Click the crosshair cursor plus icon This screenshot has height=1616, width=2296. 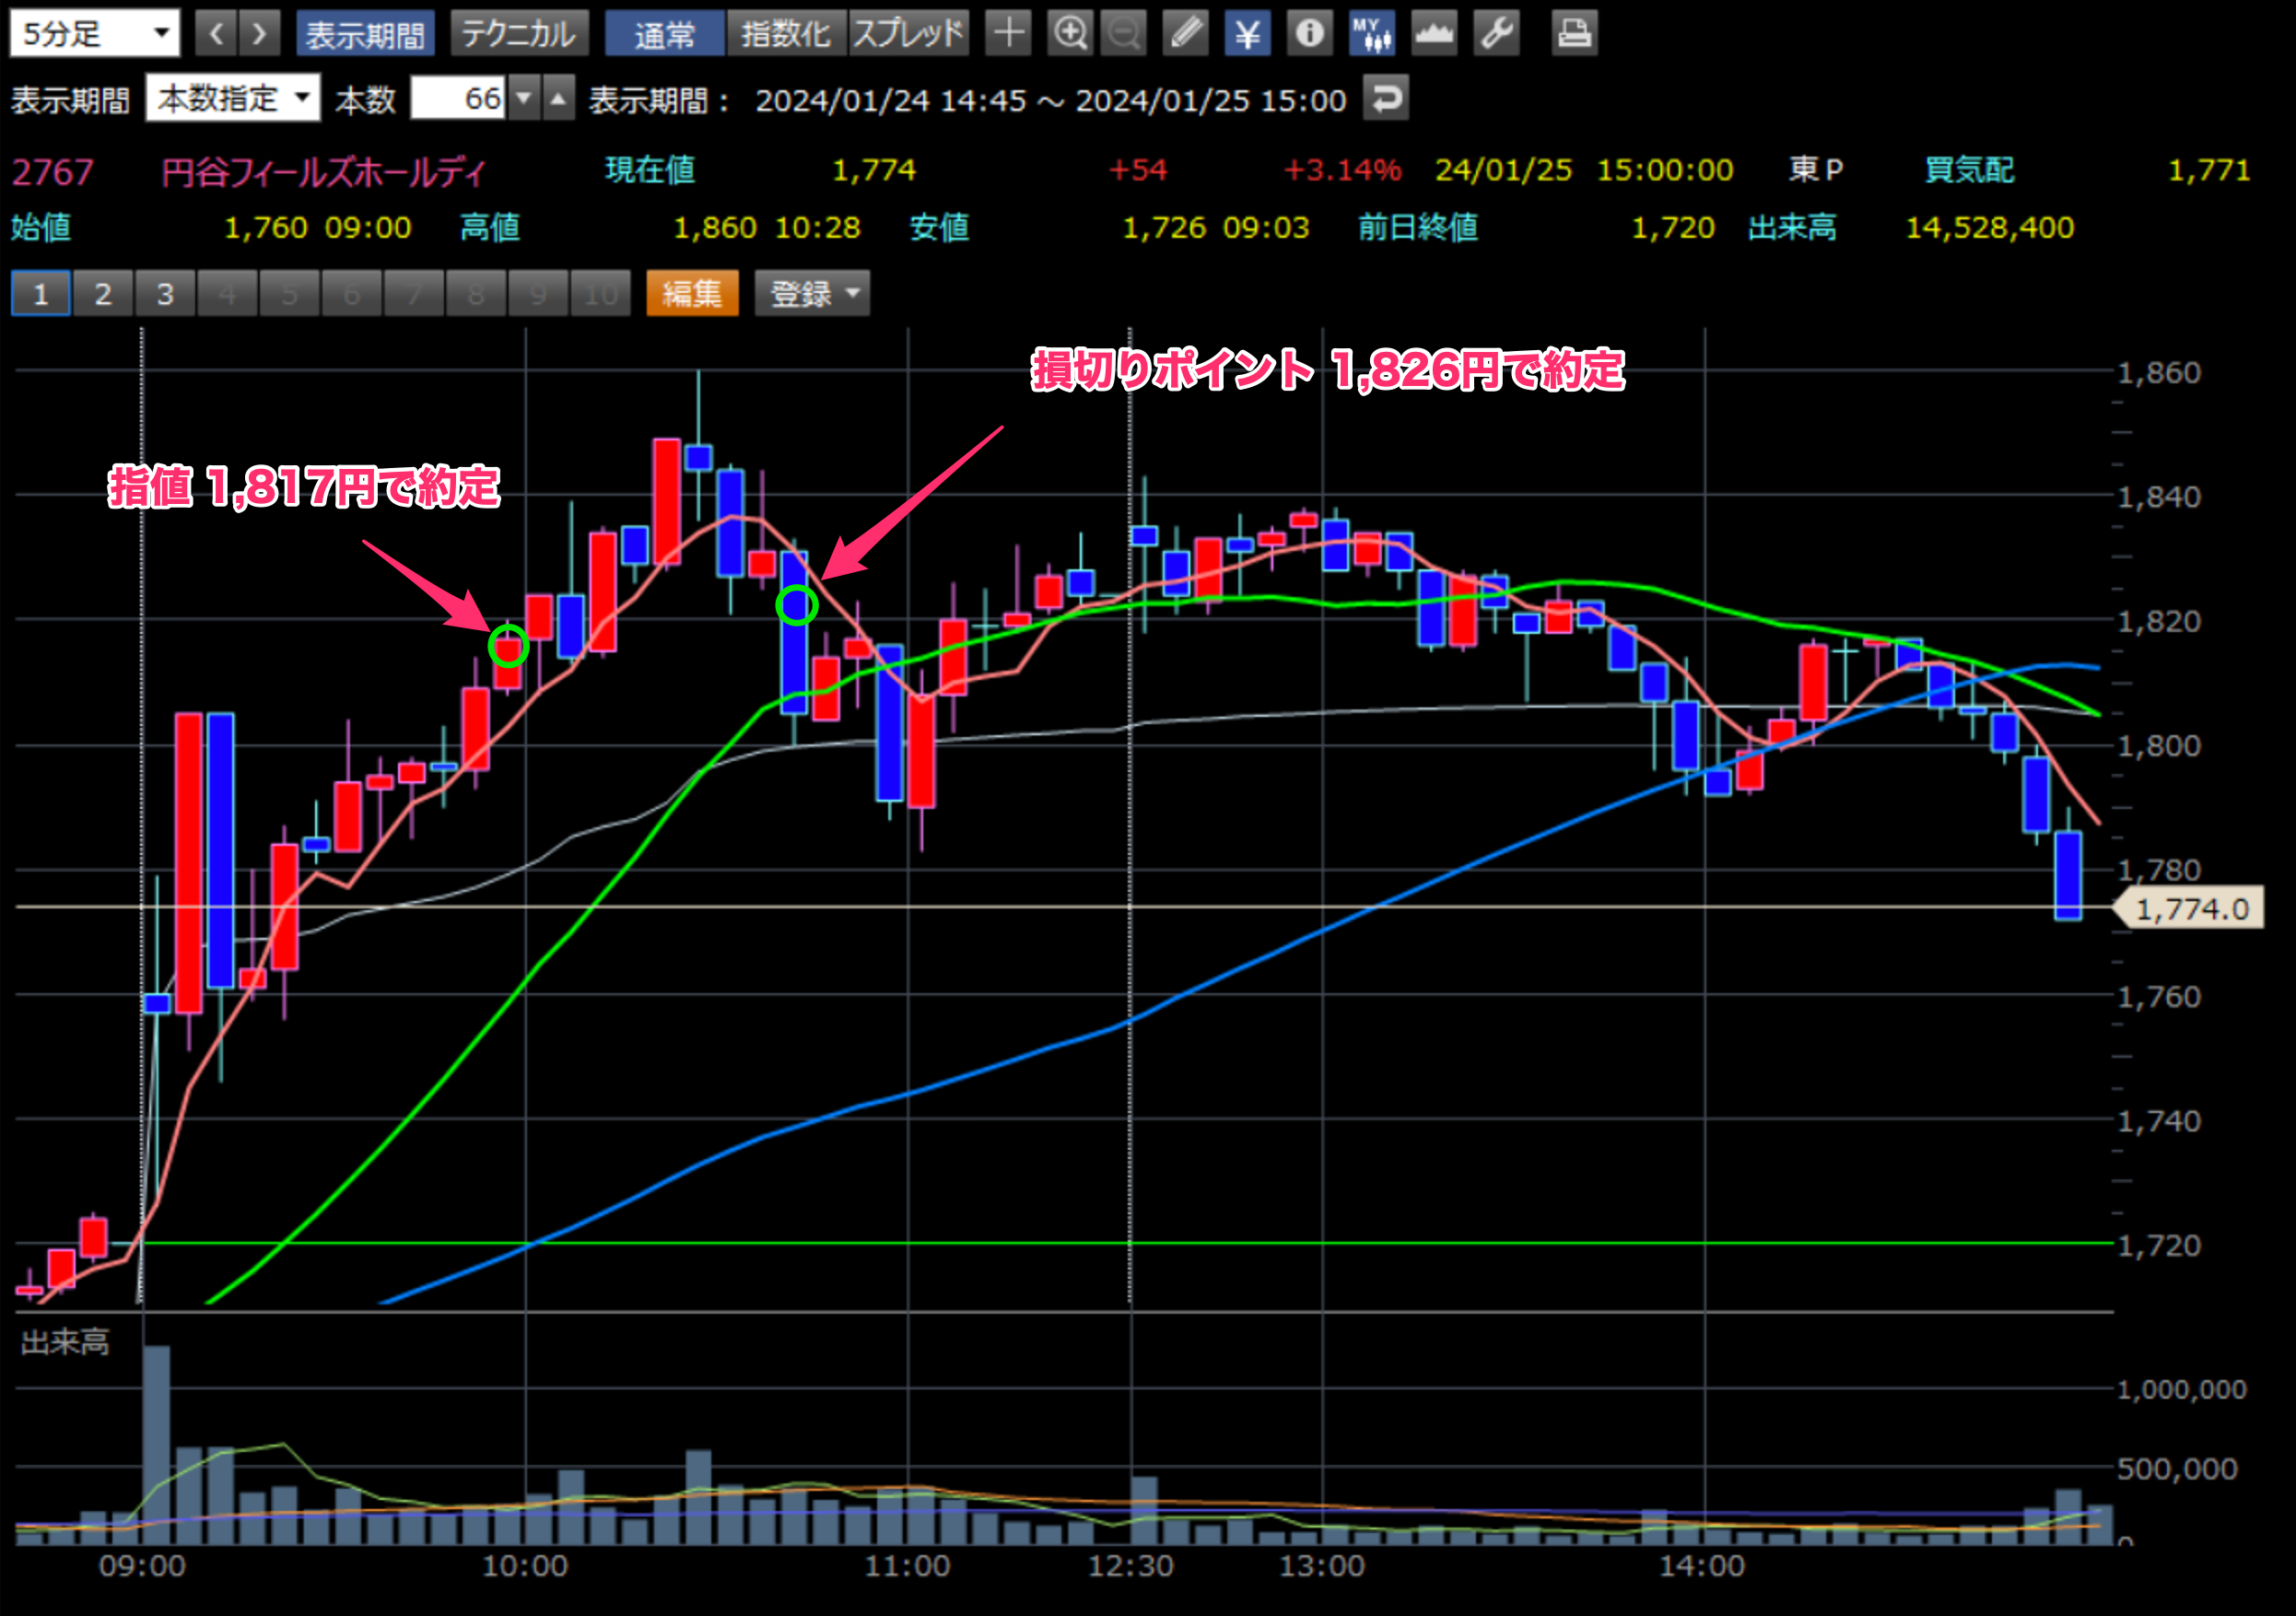pos(1008,34)
